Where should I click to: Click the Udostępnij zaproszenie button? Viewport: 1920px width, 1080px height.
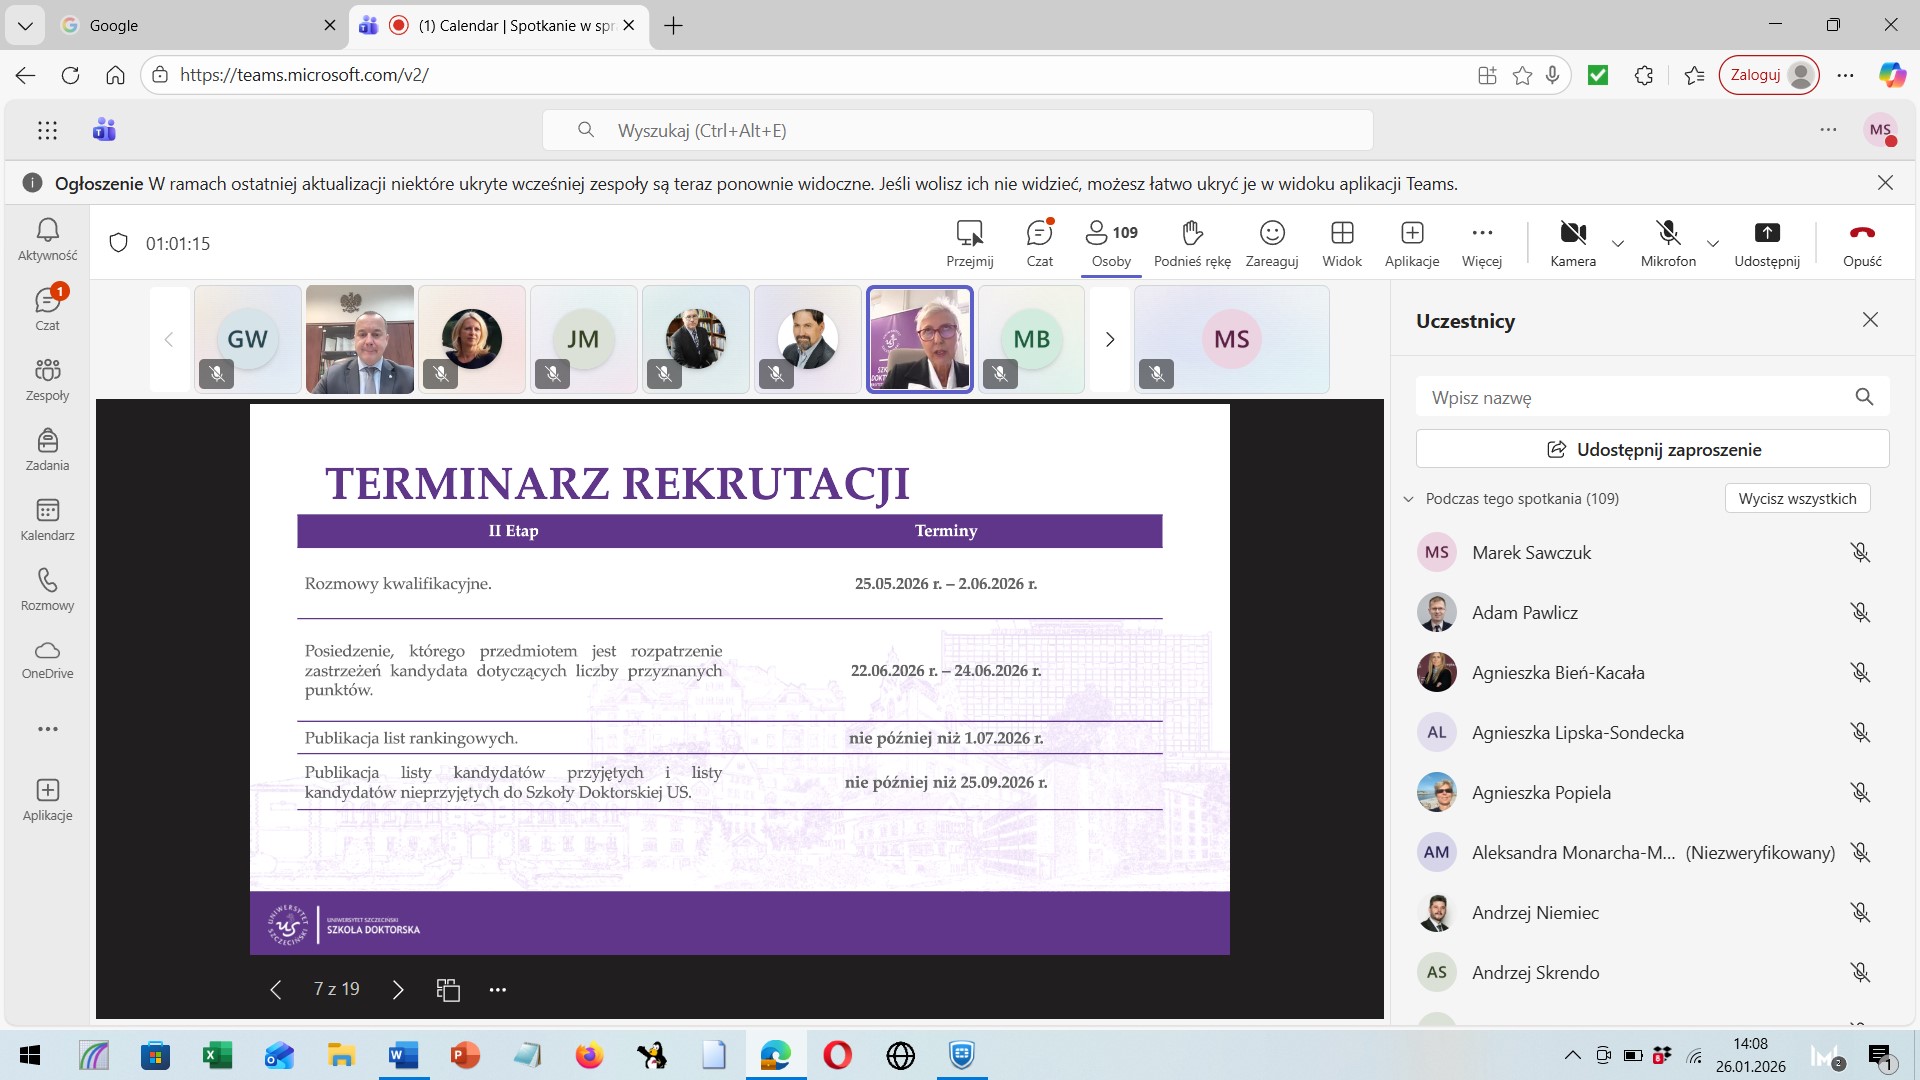[1652, 450]
